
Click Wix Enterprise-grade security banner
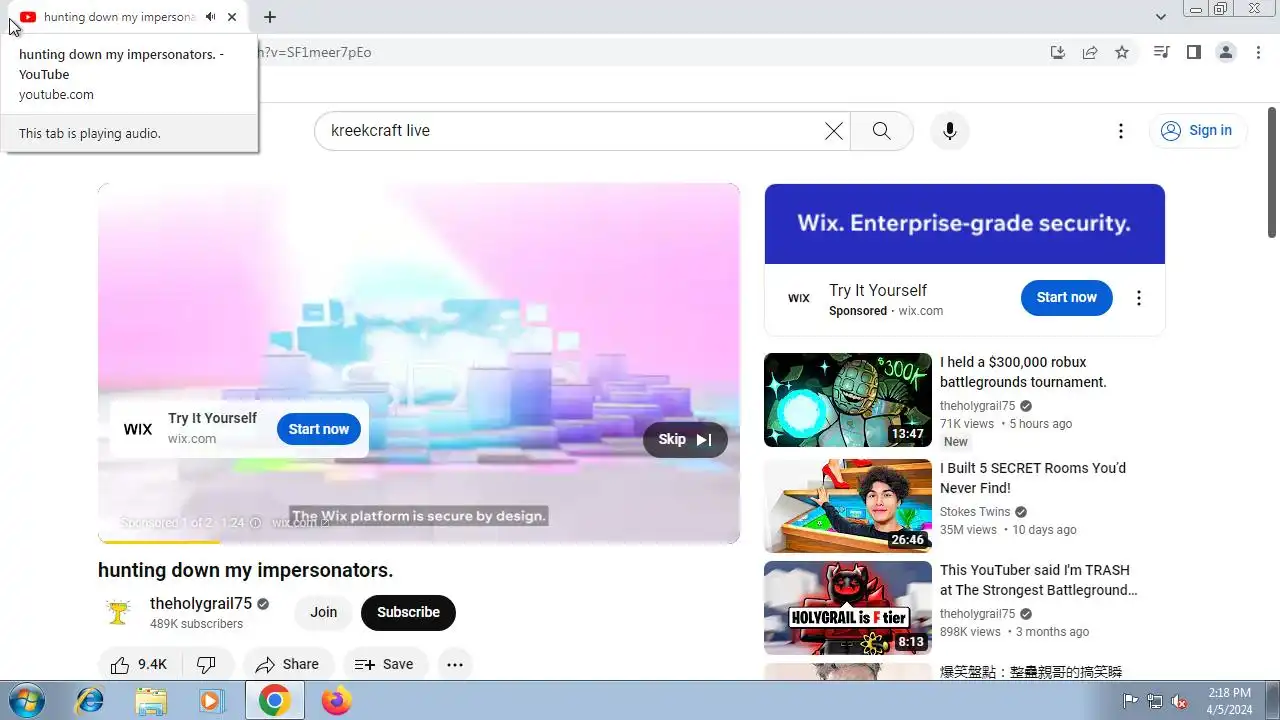pyautogui.click(x=965, y=224)
